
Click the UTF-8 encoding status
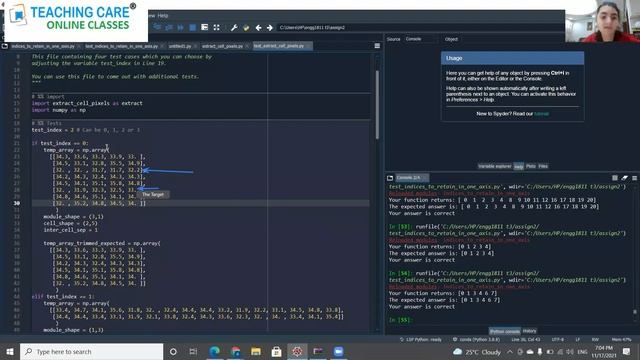click(558, 340)
